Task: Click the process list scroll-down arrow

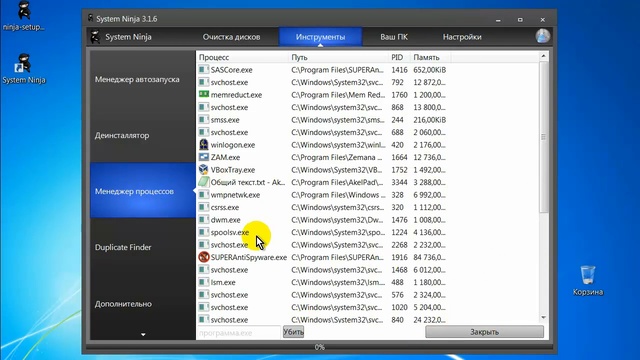Action: click(x=543, y=318)
